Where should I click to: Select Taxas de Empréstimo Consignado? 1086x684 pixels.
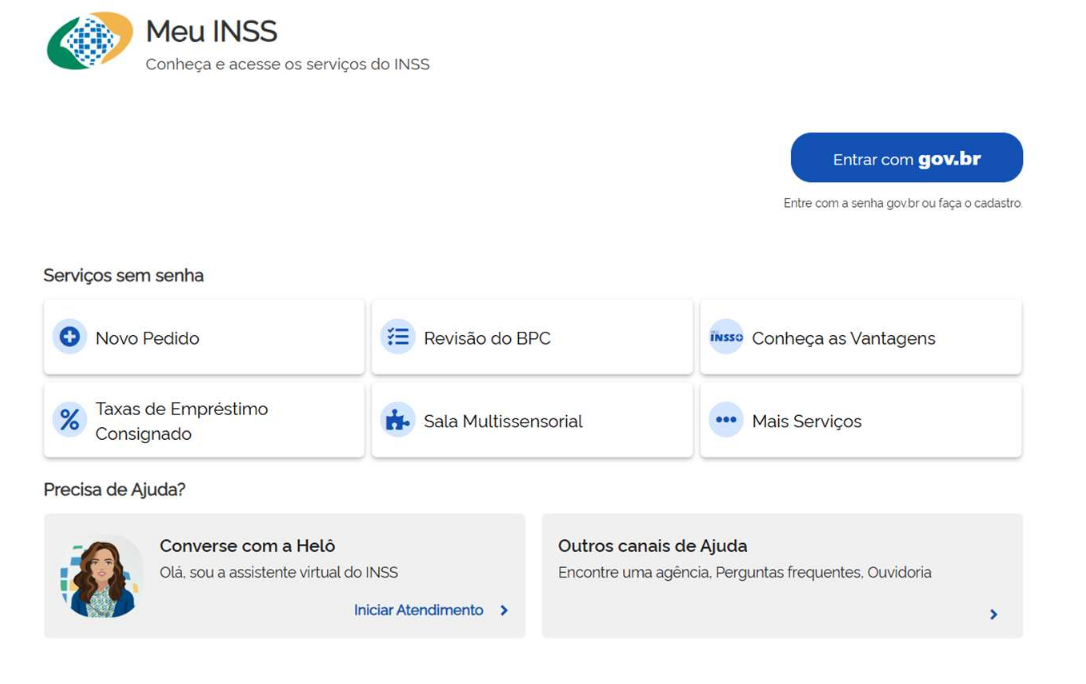204,420
